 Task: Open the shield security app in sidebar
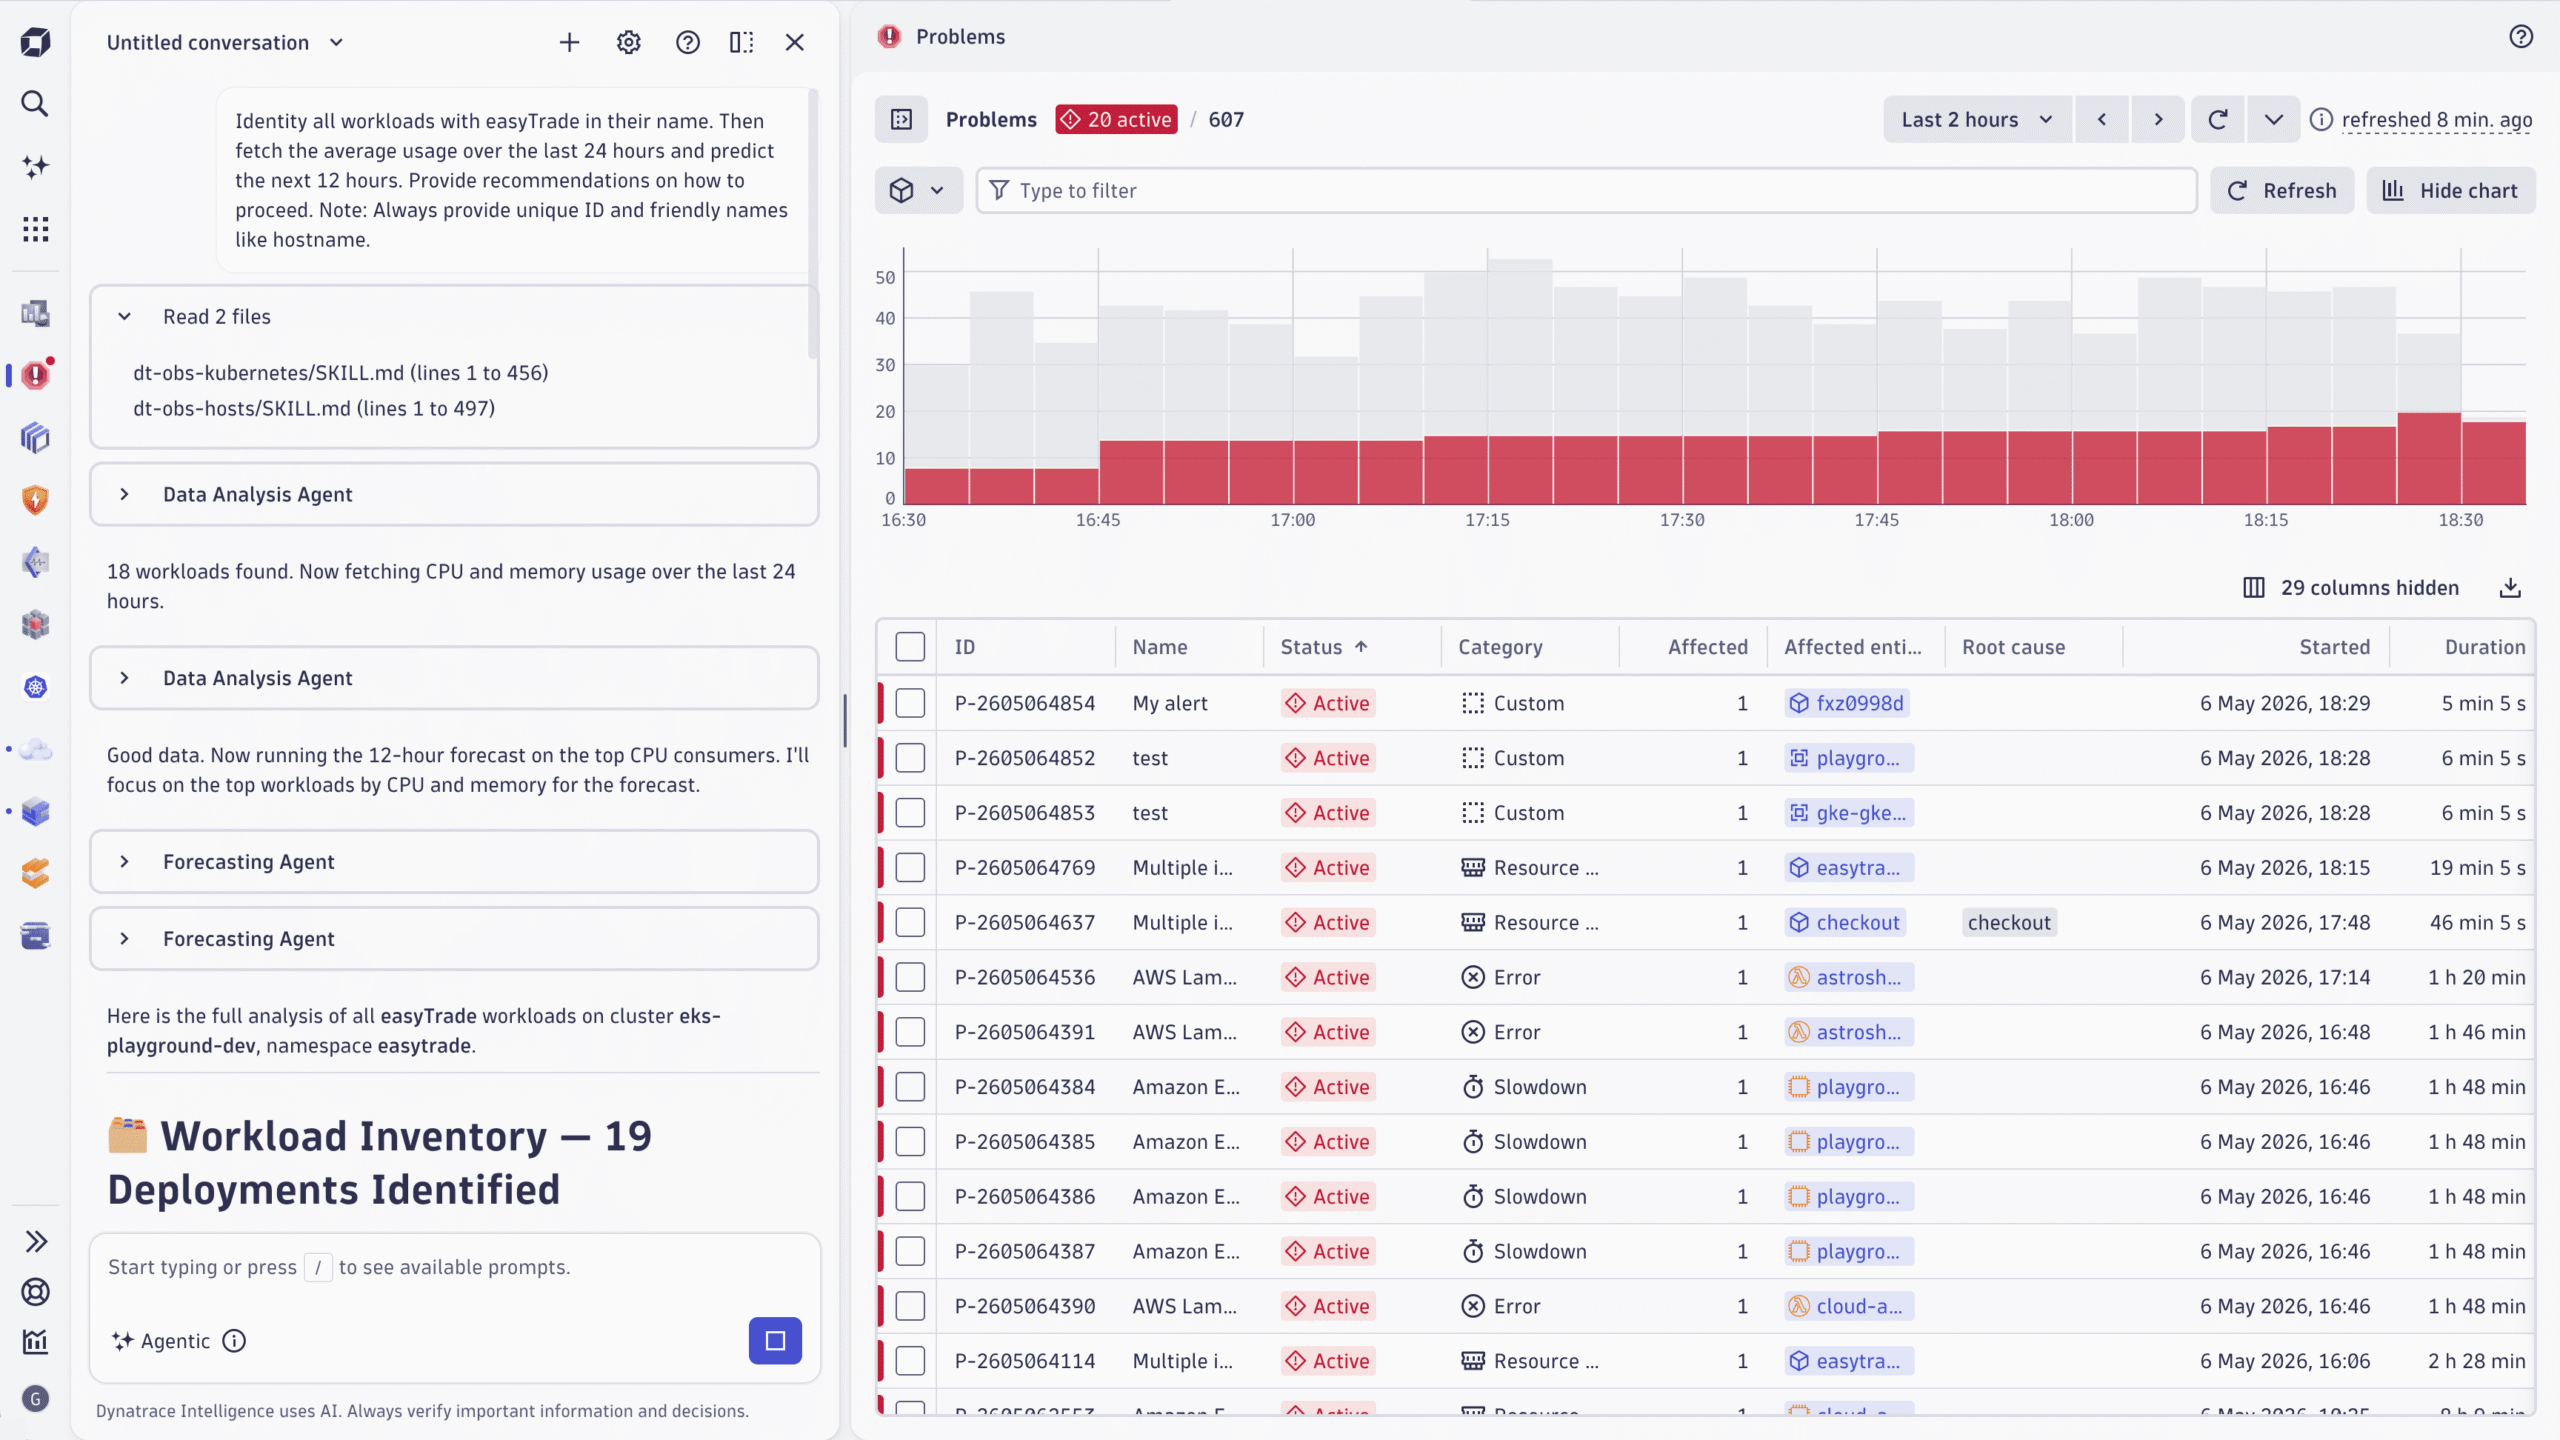point(35,500)
